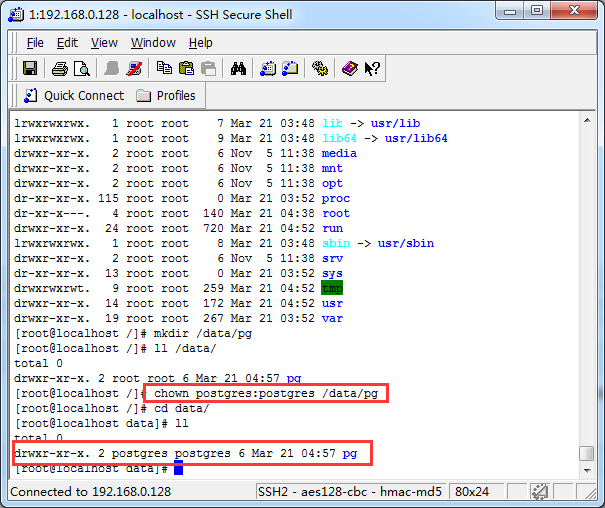The height and width of the screenshot is (508, 605).
Task: Click the Quick Connect icon
Action: click(x=30, y=96)
